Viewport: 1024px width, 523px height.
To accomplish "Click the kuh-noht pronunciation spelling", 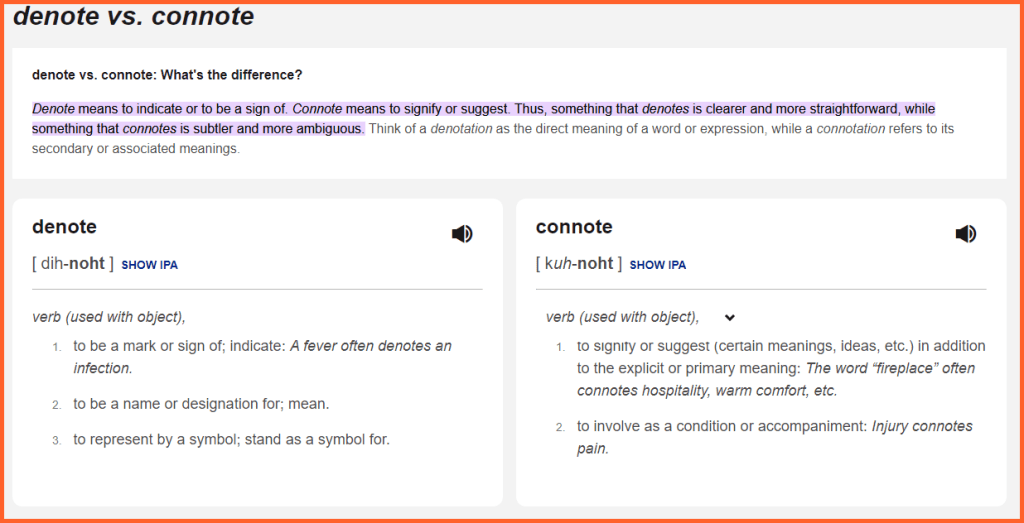I will [x=579, y=264].
